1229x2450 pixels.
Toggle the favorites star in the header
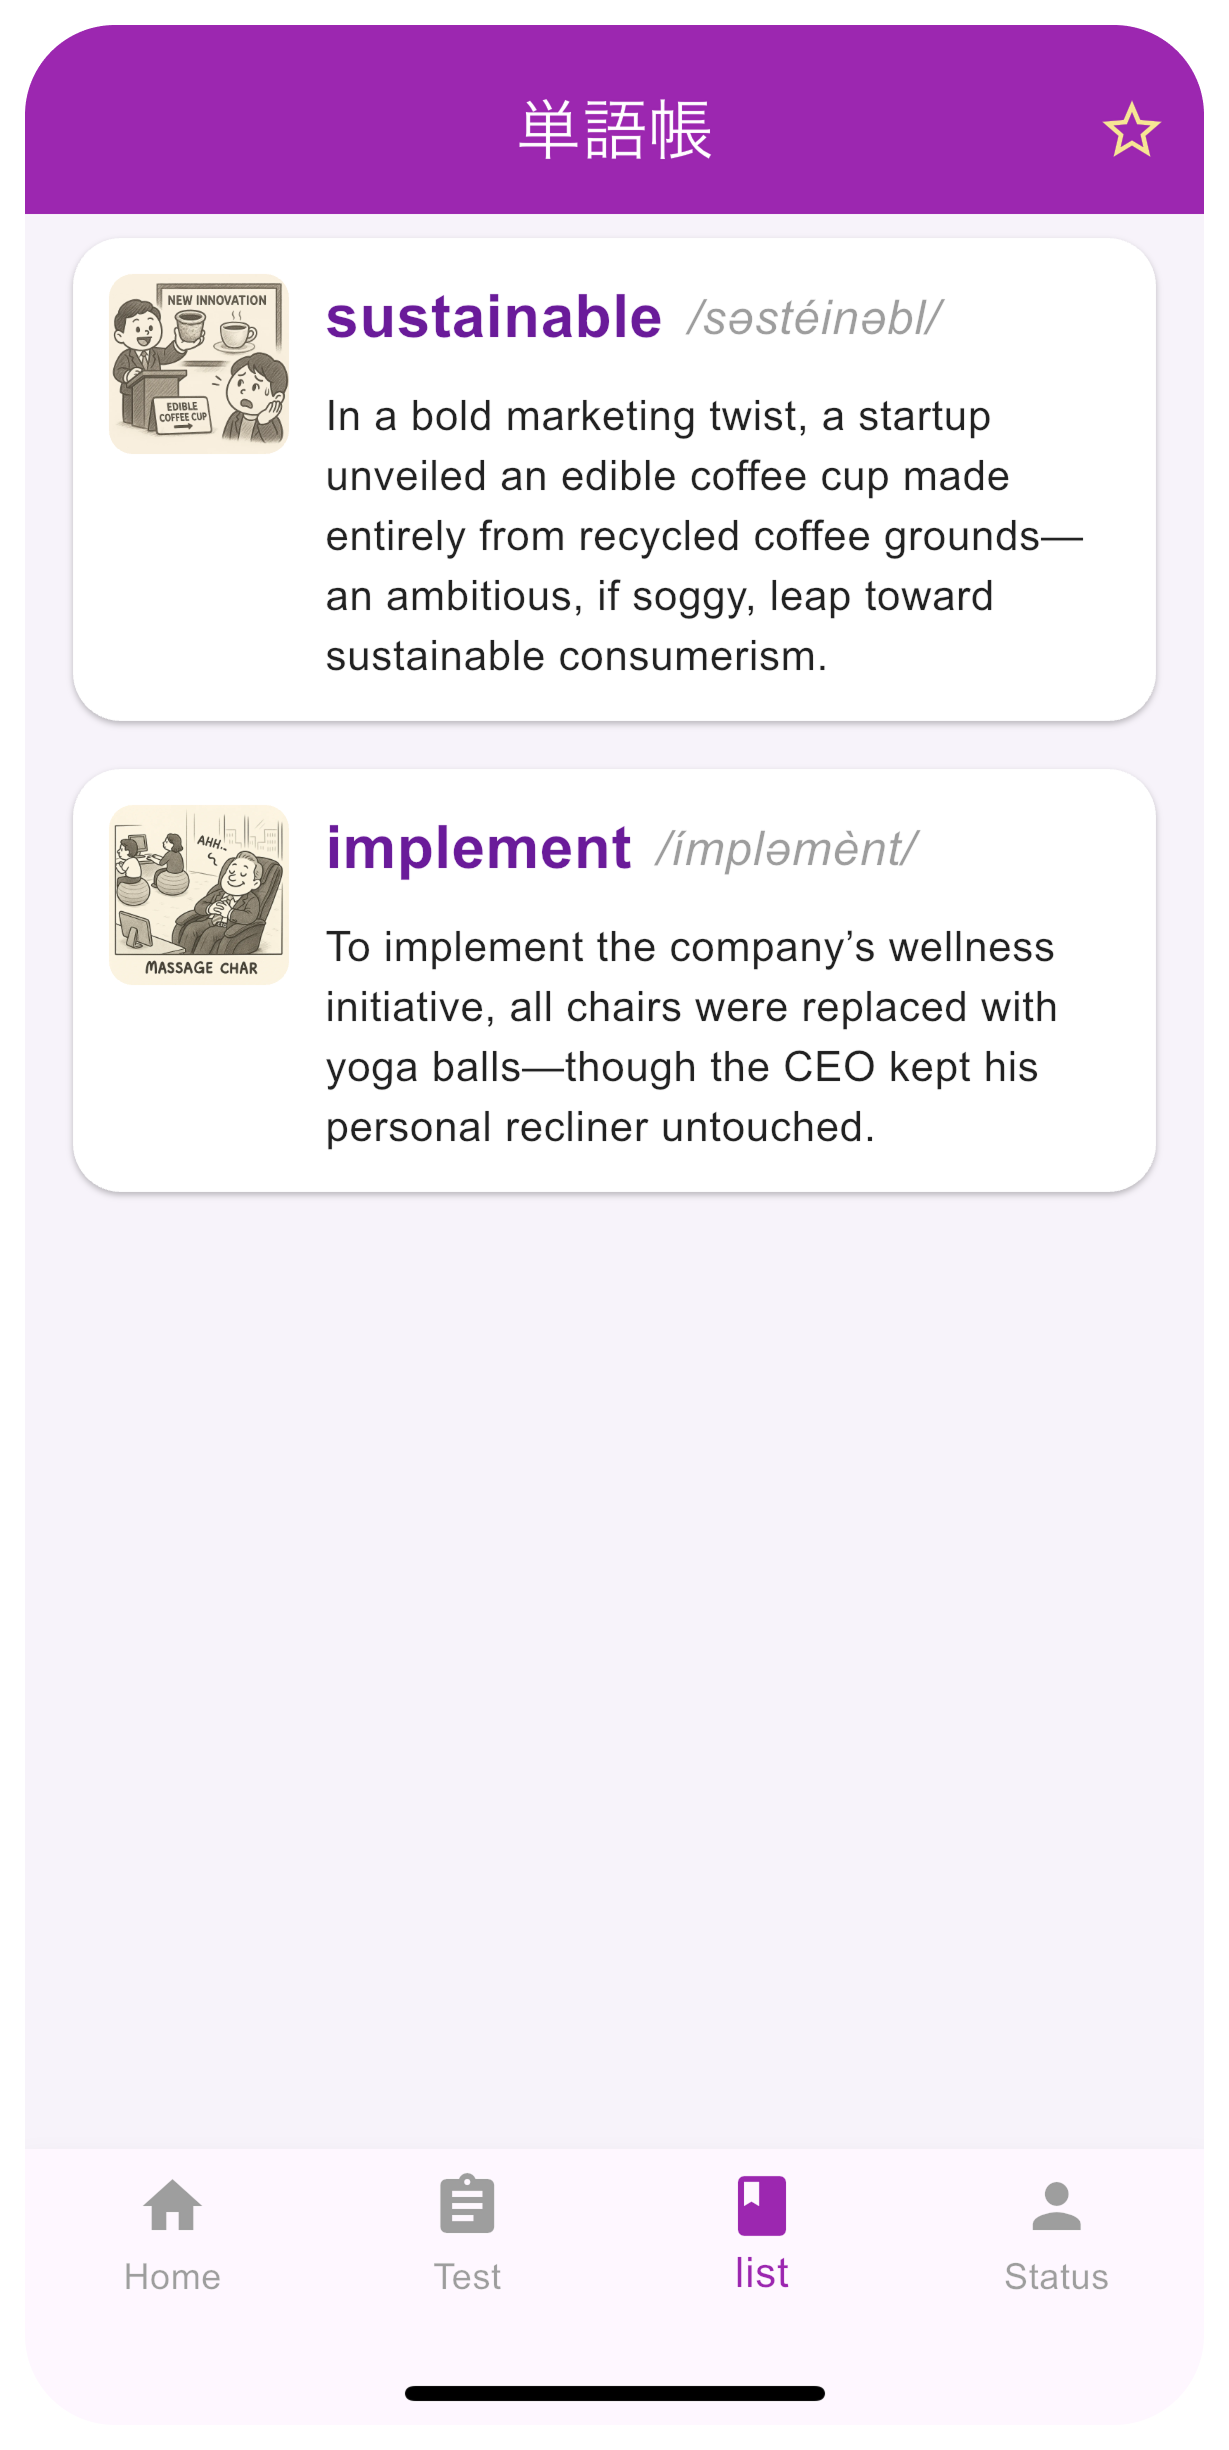pyautogui.click(x=1131, y=130)
